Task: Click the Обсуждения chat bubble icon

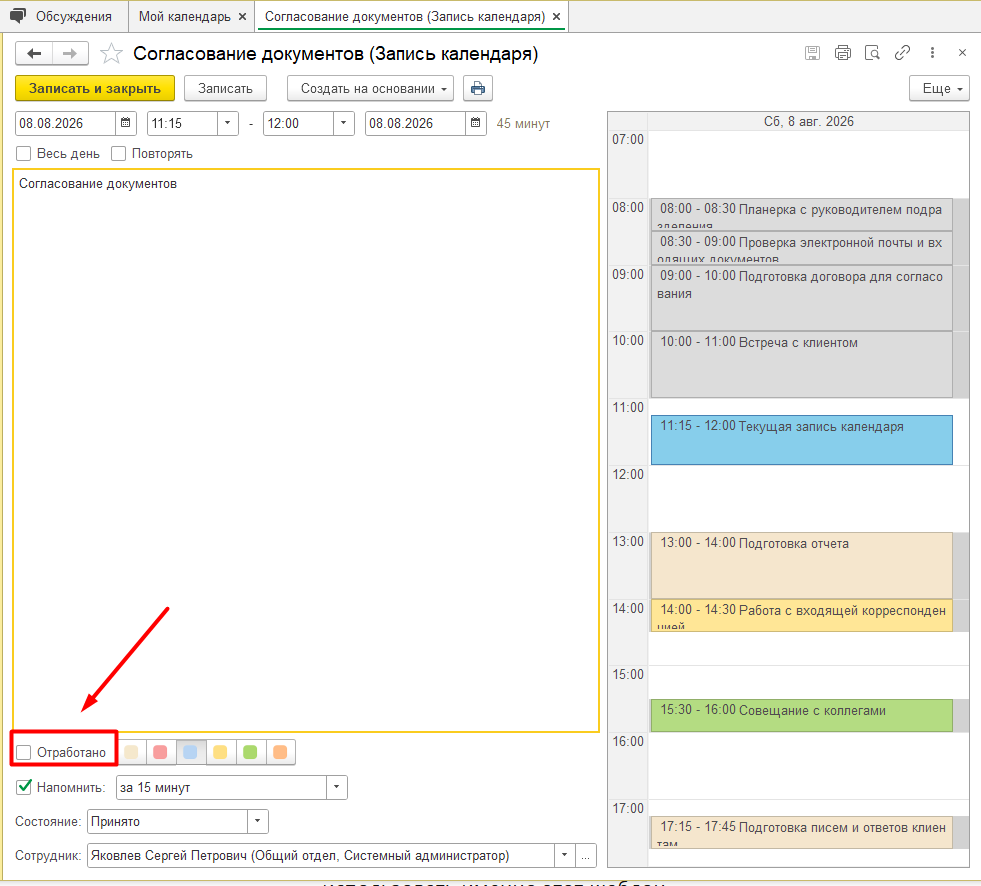Action: tap(18, 16)
